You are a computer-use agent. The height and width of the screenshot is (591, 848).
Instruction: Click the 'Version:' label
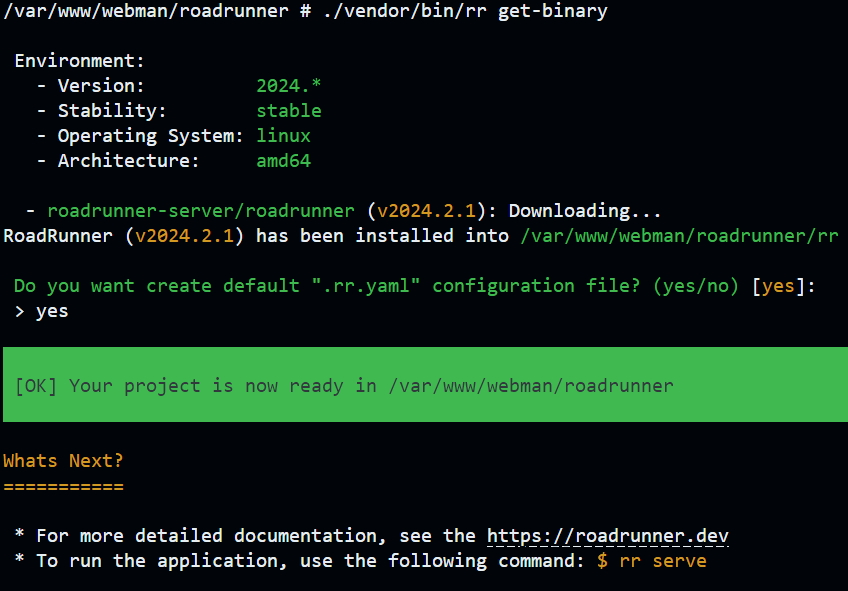click(101, 85)
